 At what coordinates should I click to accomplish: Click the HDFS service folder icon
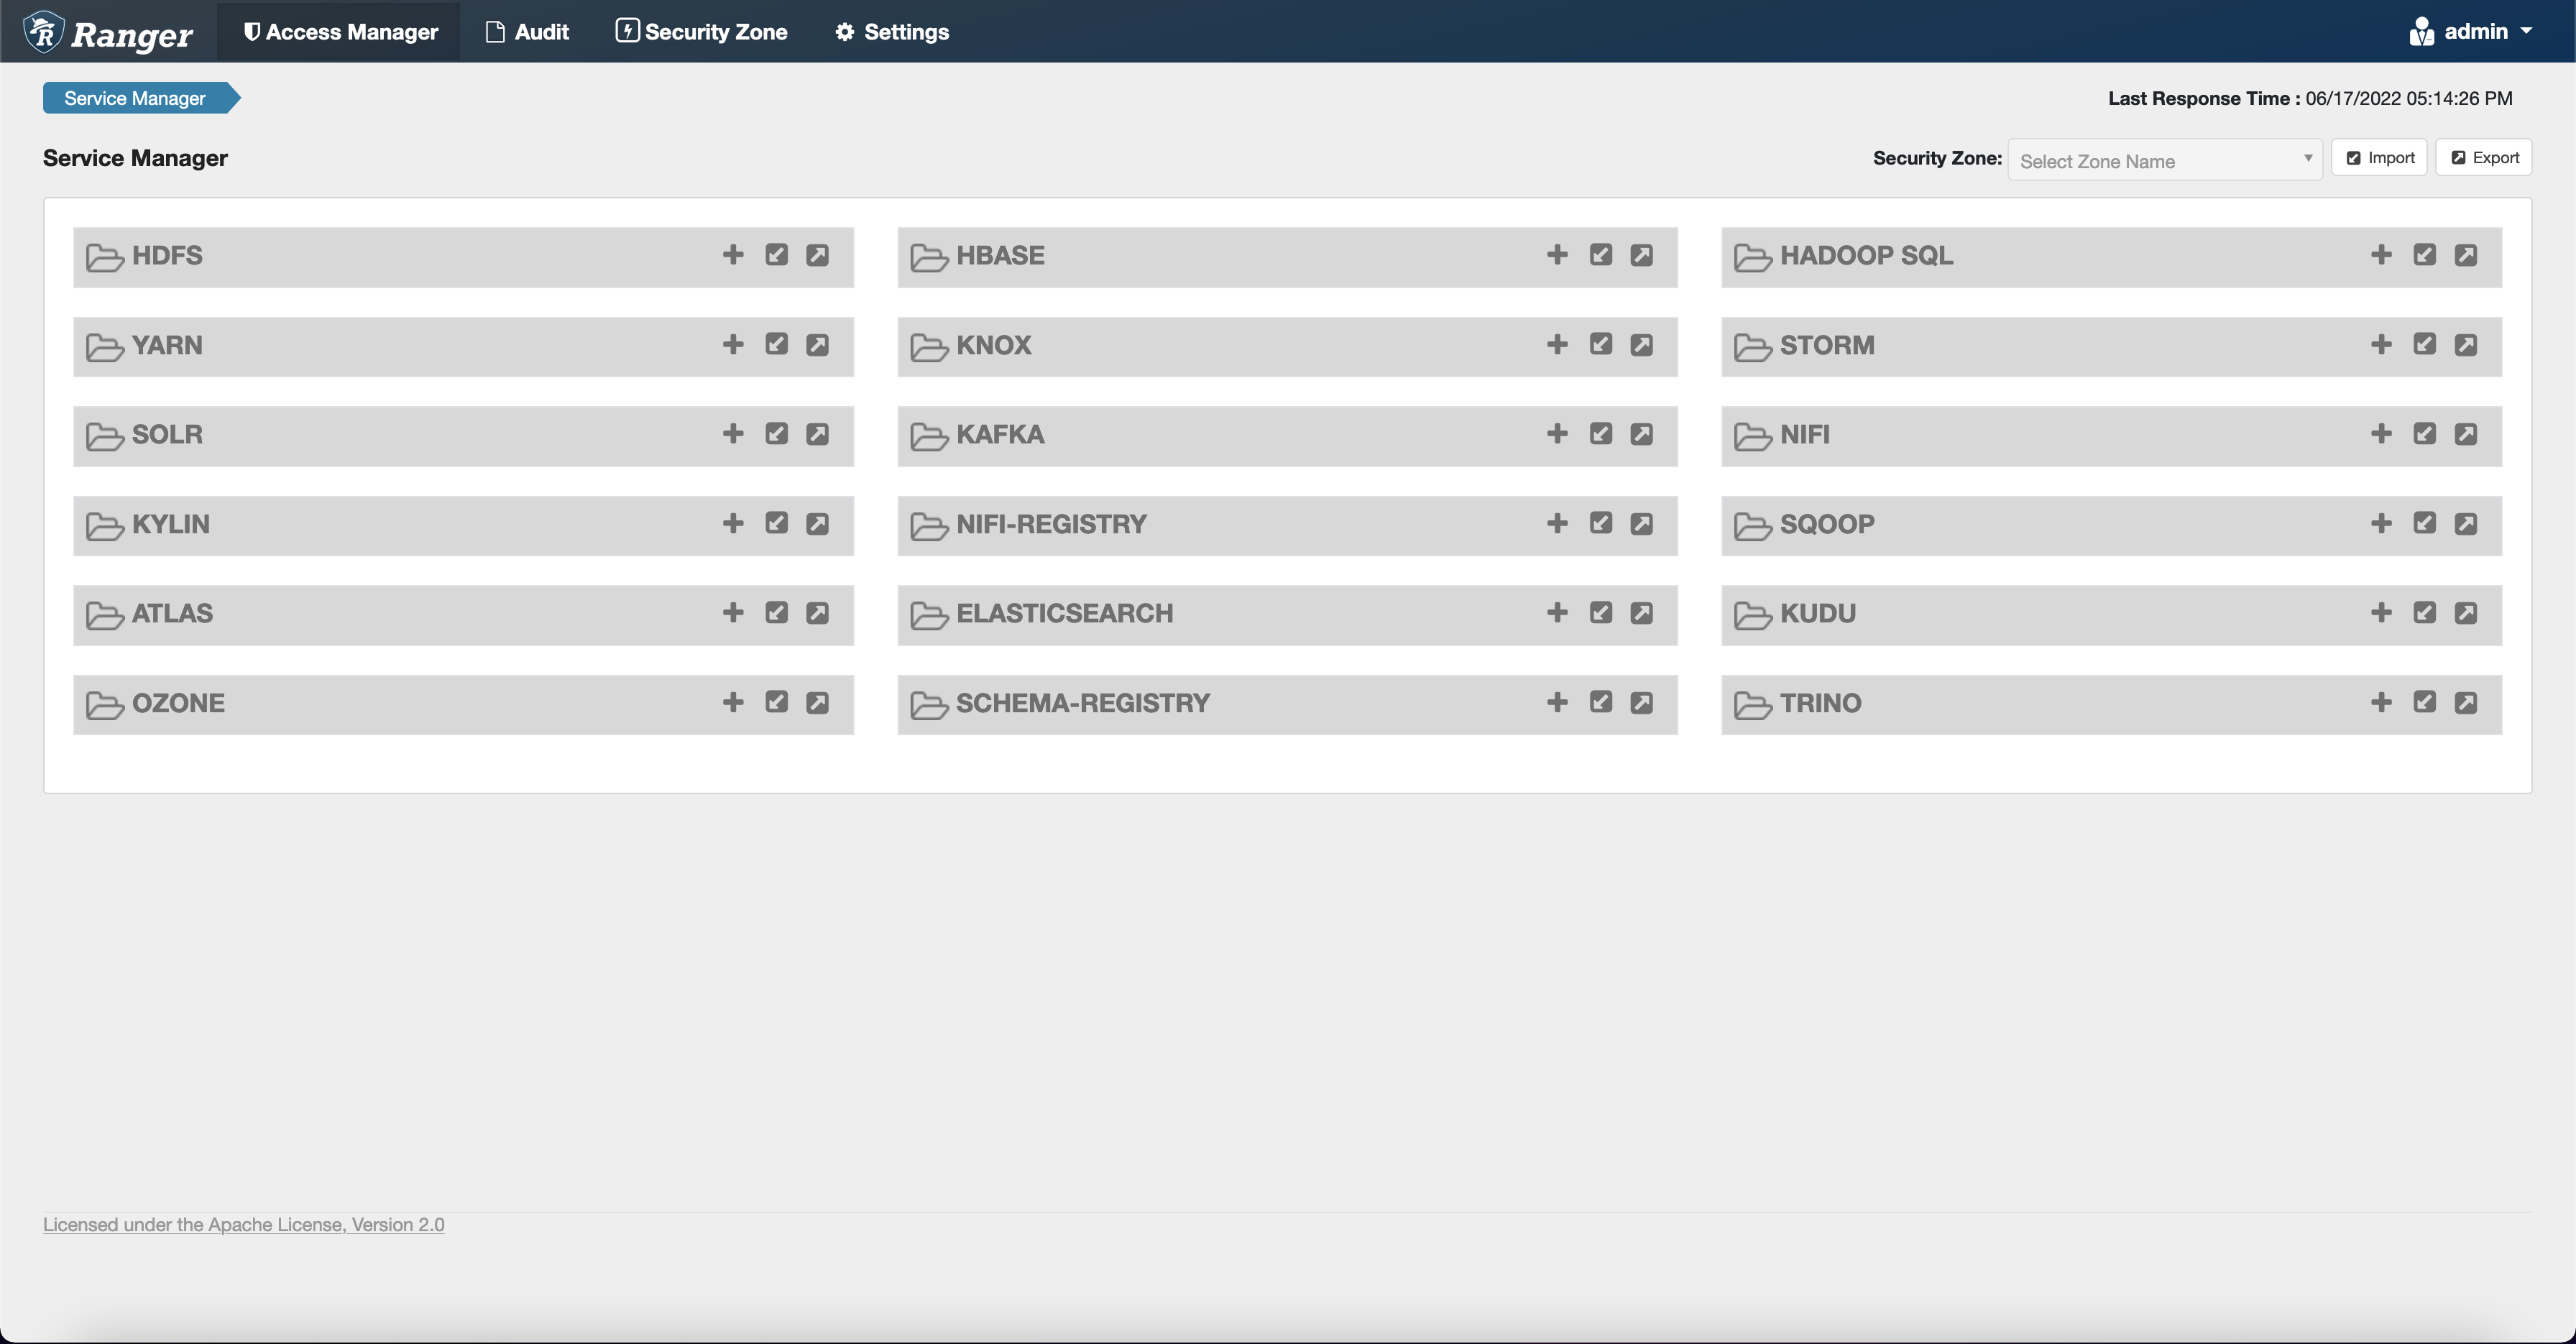coord(104,256)
